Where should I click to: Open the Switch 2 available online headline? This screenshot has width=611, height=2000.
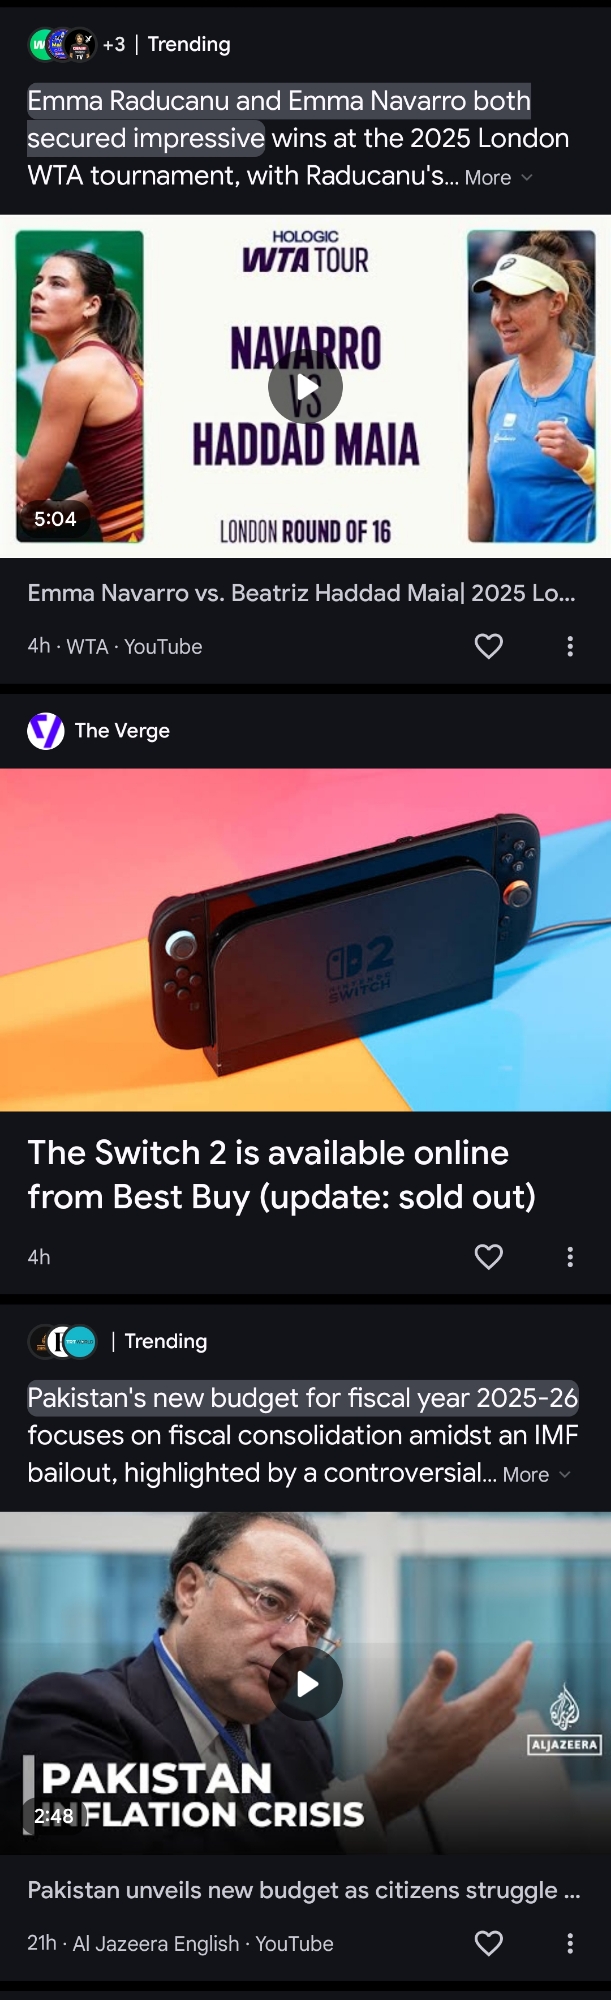pyautogui.click(x=281, y=1174)
